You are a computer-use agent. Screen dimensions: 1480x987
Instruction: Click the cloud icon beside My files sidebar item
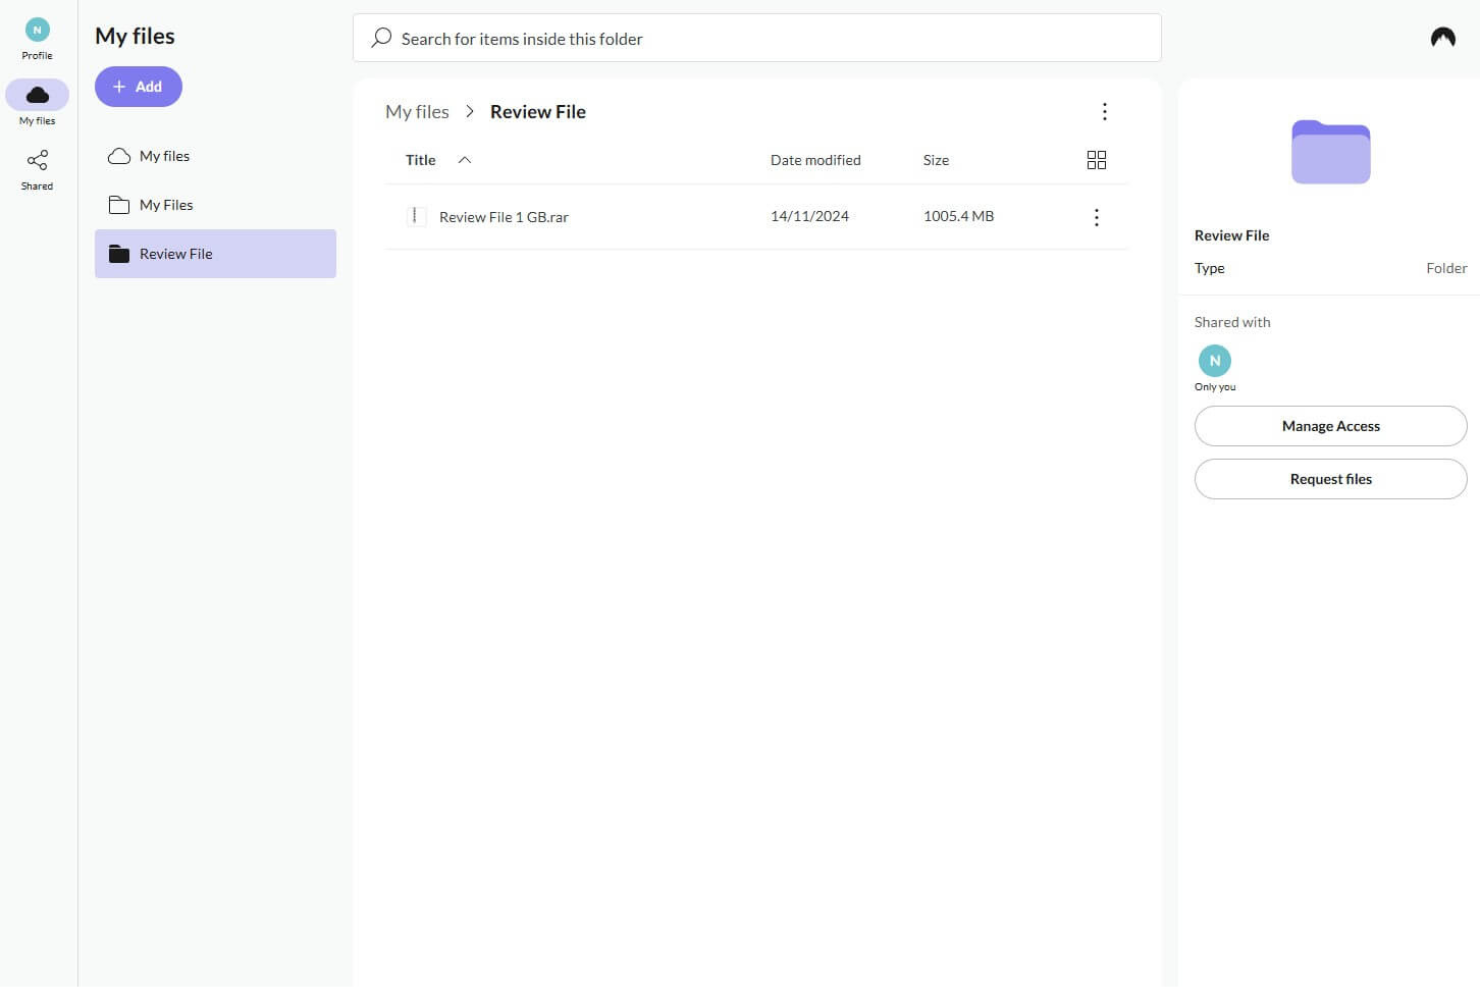(x=119, y=155)
